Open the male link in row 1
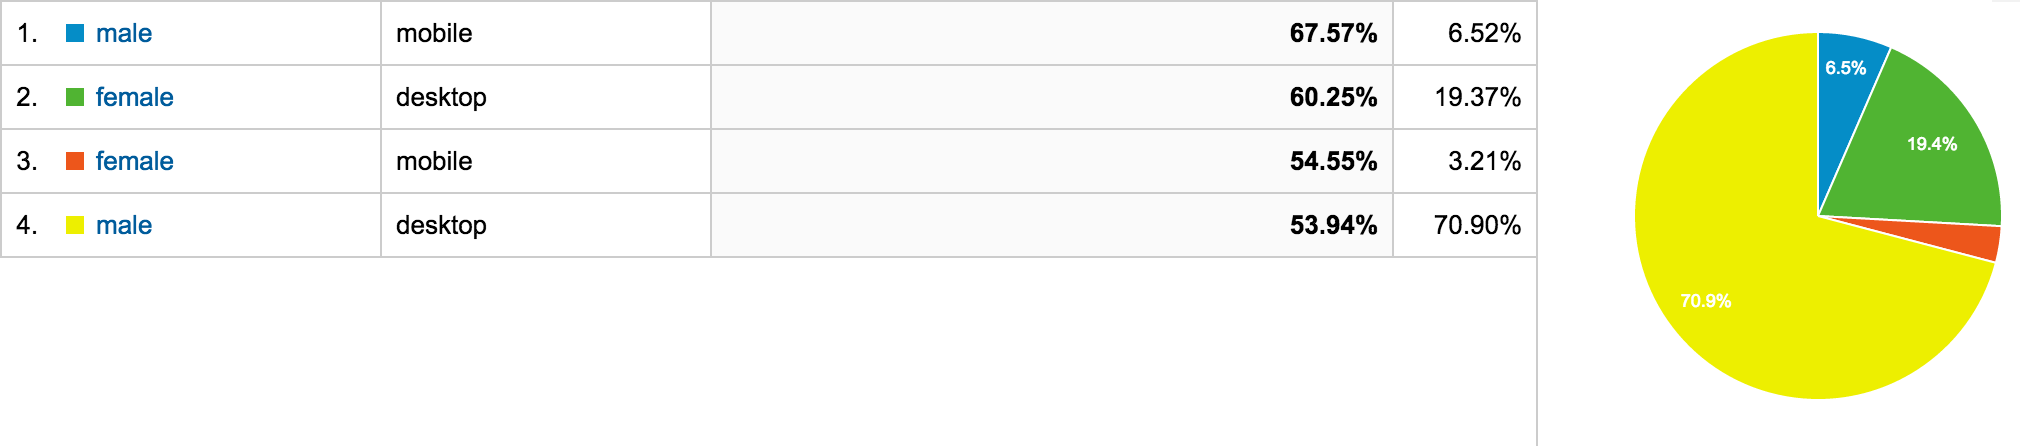2020x446 pixels. click(124, 33)
